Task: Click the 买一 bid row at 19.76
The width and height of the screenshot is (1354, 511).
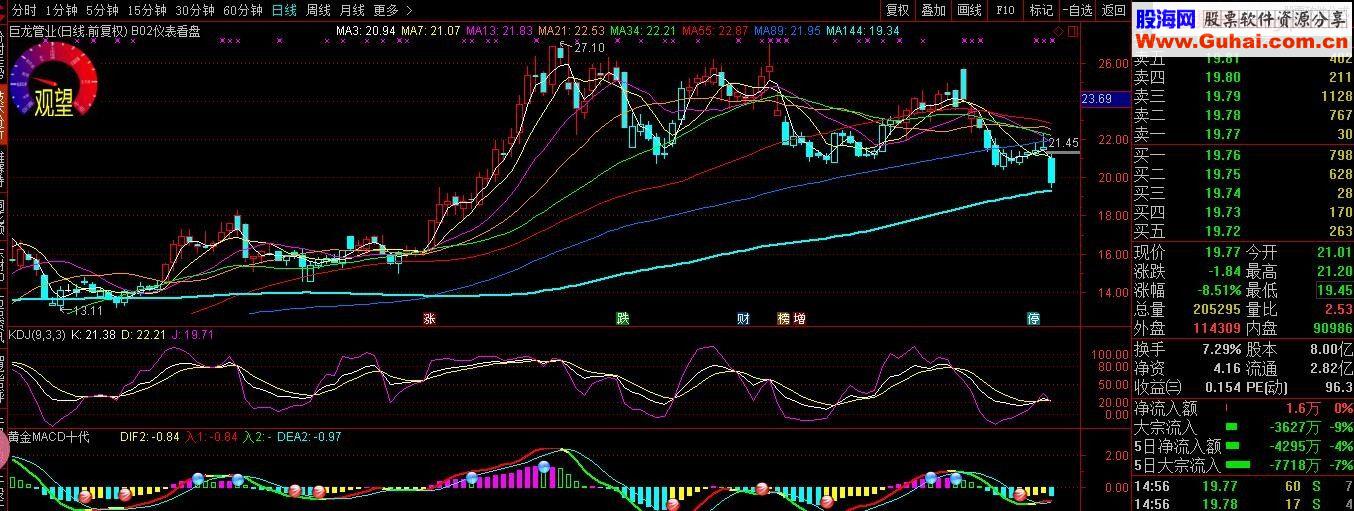Action: [x=1243, y=155]
